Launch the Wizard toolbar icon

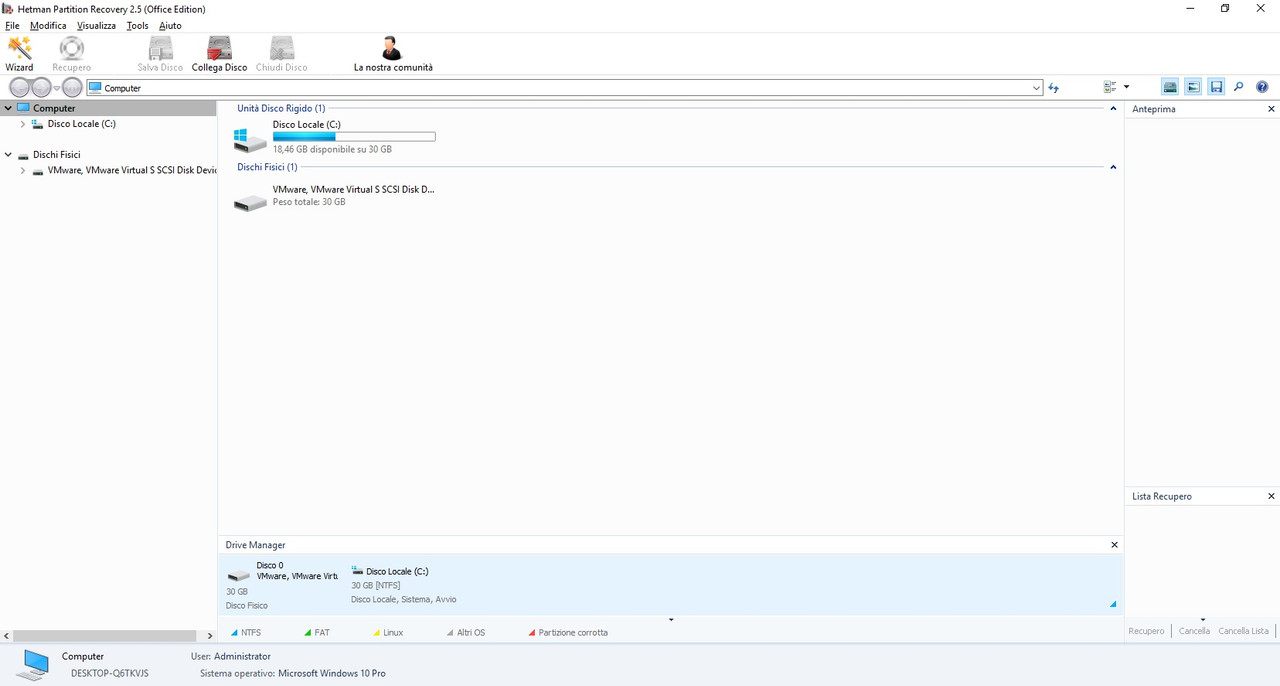(x=19, y=54)
